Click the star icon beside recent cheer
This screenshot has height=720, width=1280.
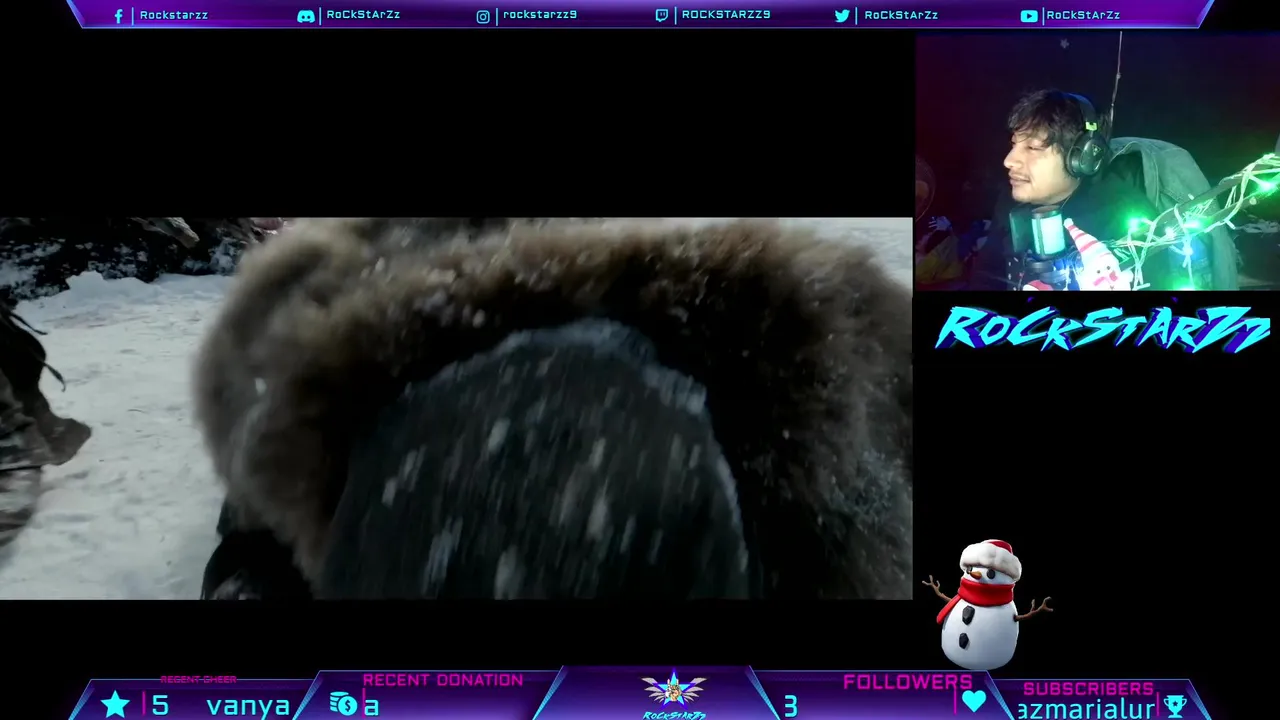pos(116,704)
